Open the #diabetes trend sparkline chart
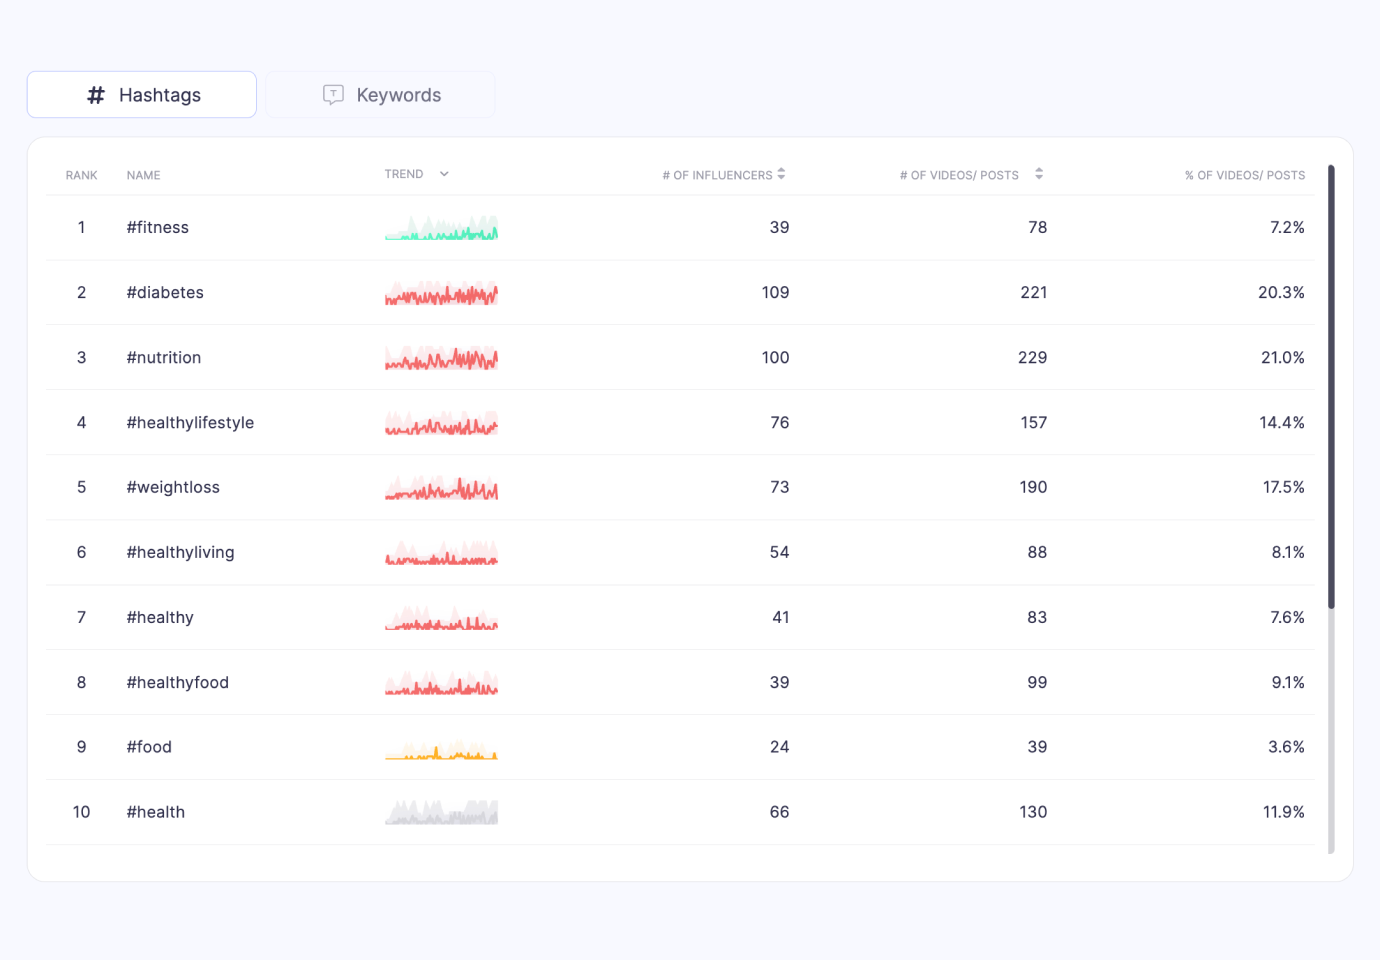Image resolution: width=1380 pixels, height=960 pixels. (441, 293)
